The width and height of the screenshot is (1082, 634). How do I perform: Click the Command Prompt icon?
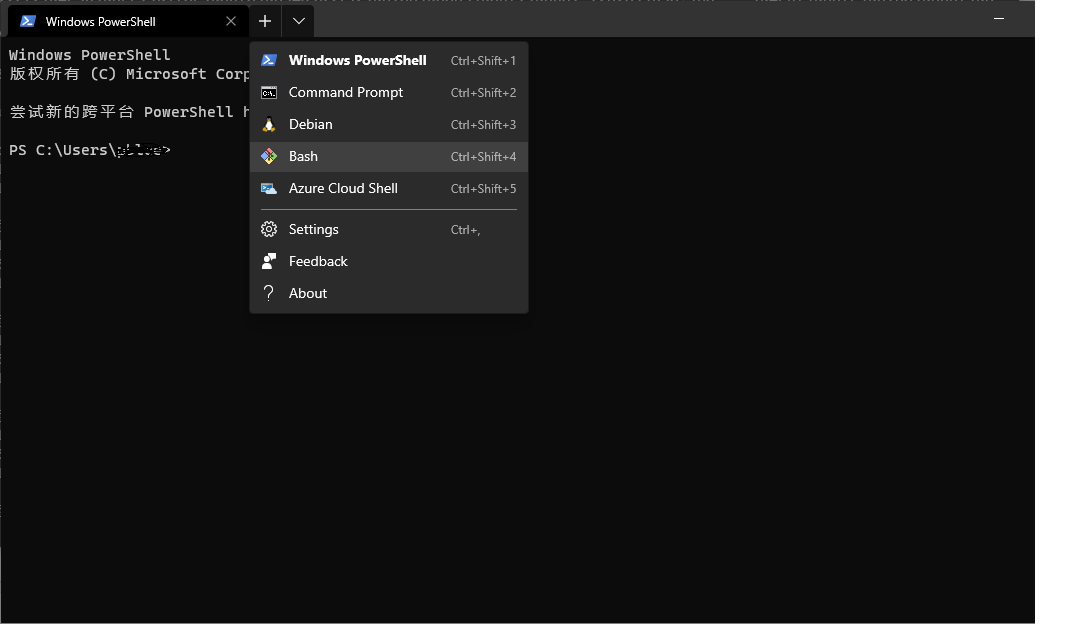coord(268,92)
